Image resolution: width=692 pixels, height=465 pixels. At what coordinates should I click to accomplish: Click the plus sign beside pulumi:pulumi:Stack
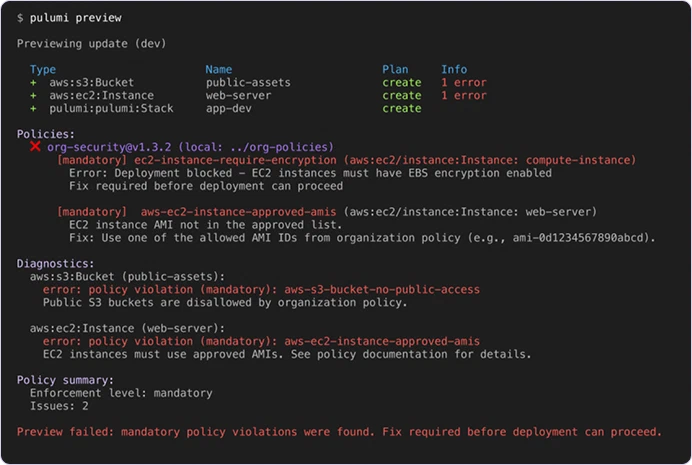pos(33,109)
